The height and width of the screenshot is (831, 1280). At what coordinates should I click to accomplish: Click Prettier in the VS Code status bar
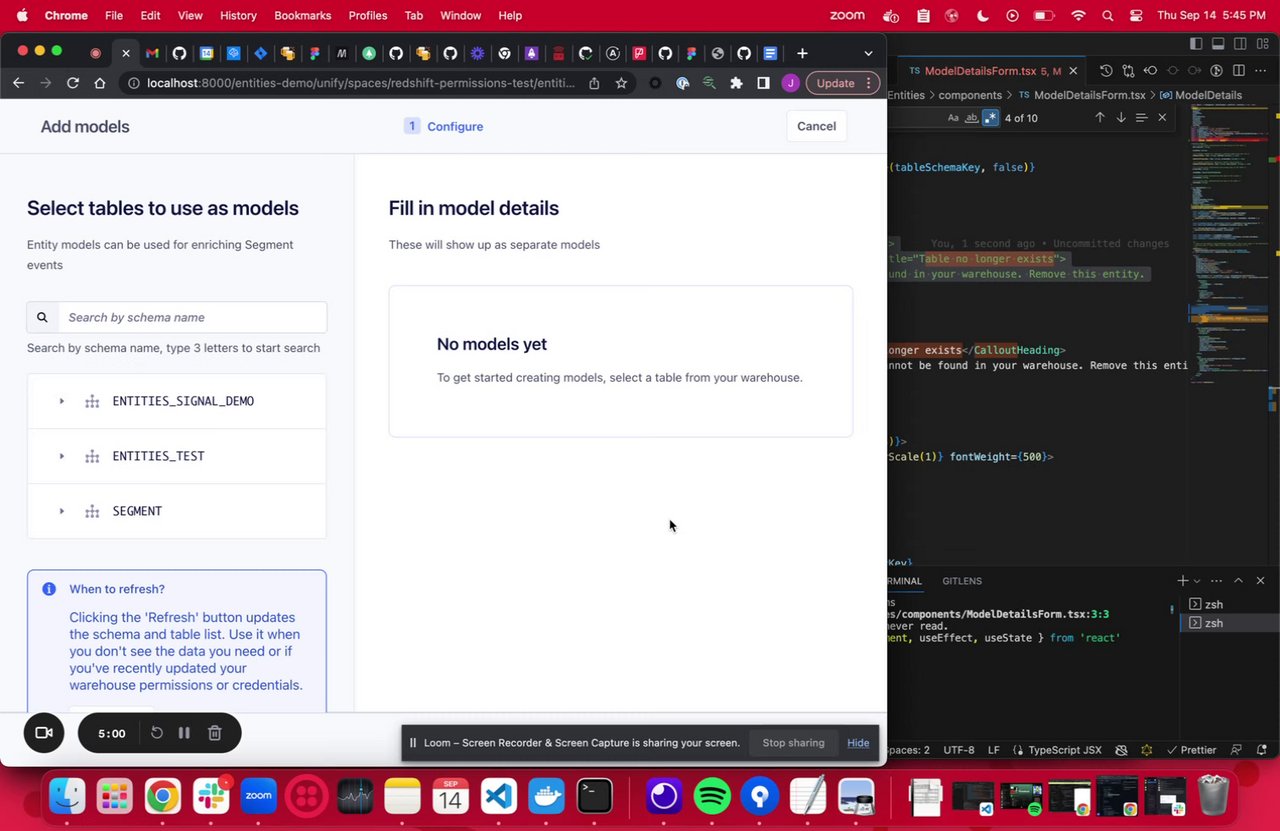click(1190, 750)
